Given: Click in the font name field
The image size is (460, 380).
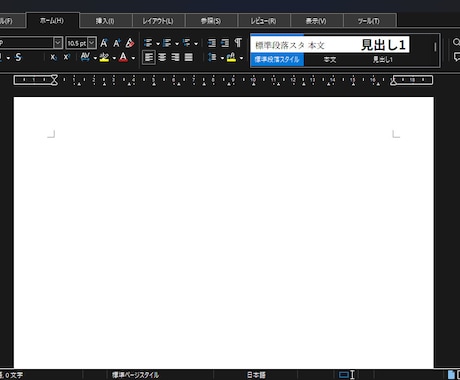Looking at the screenshot, I should 27,43.
